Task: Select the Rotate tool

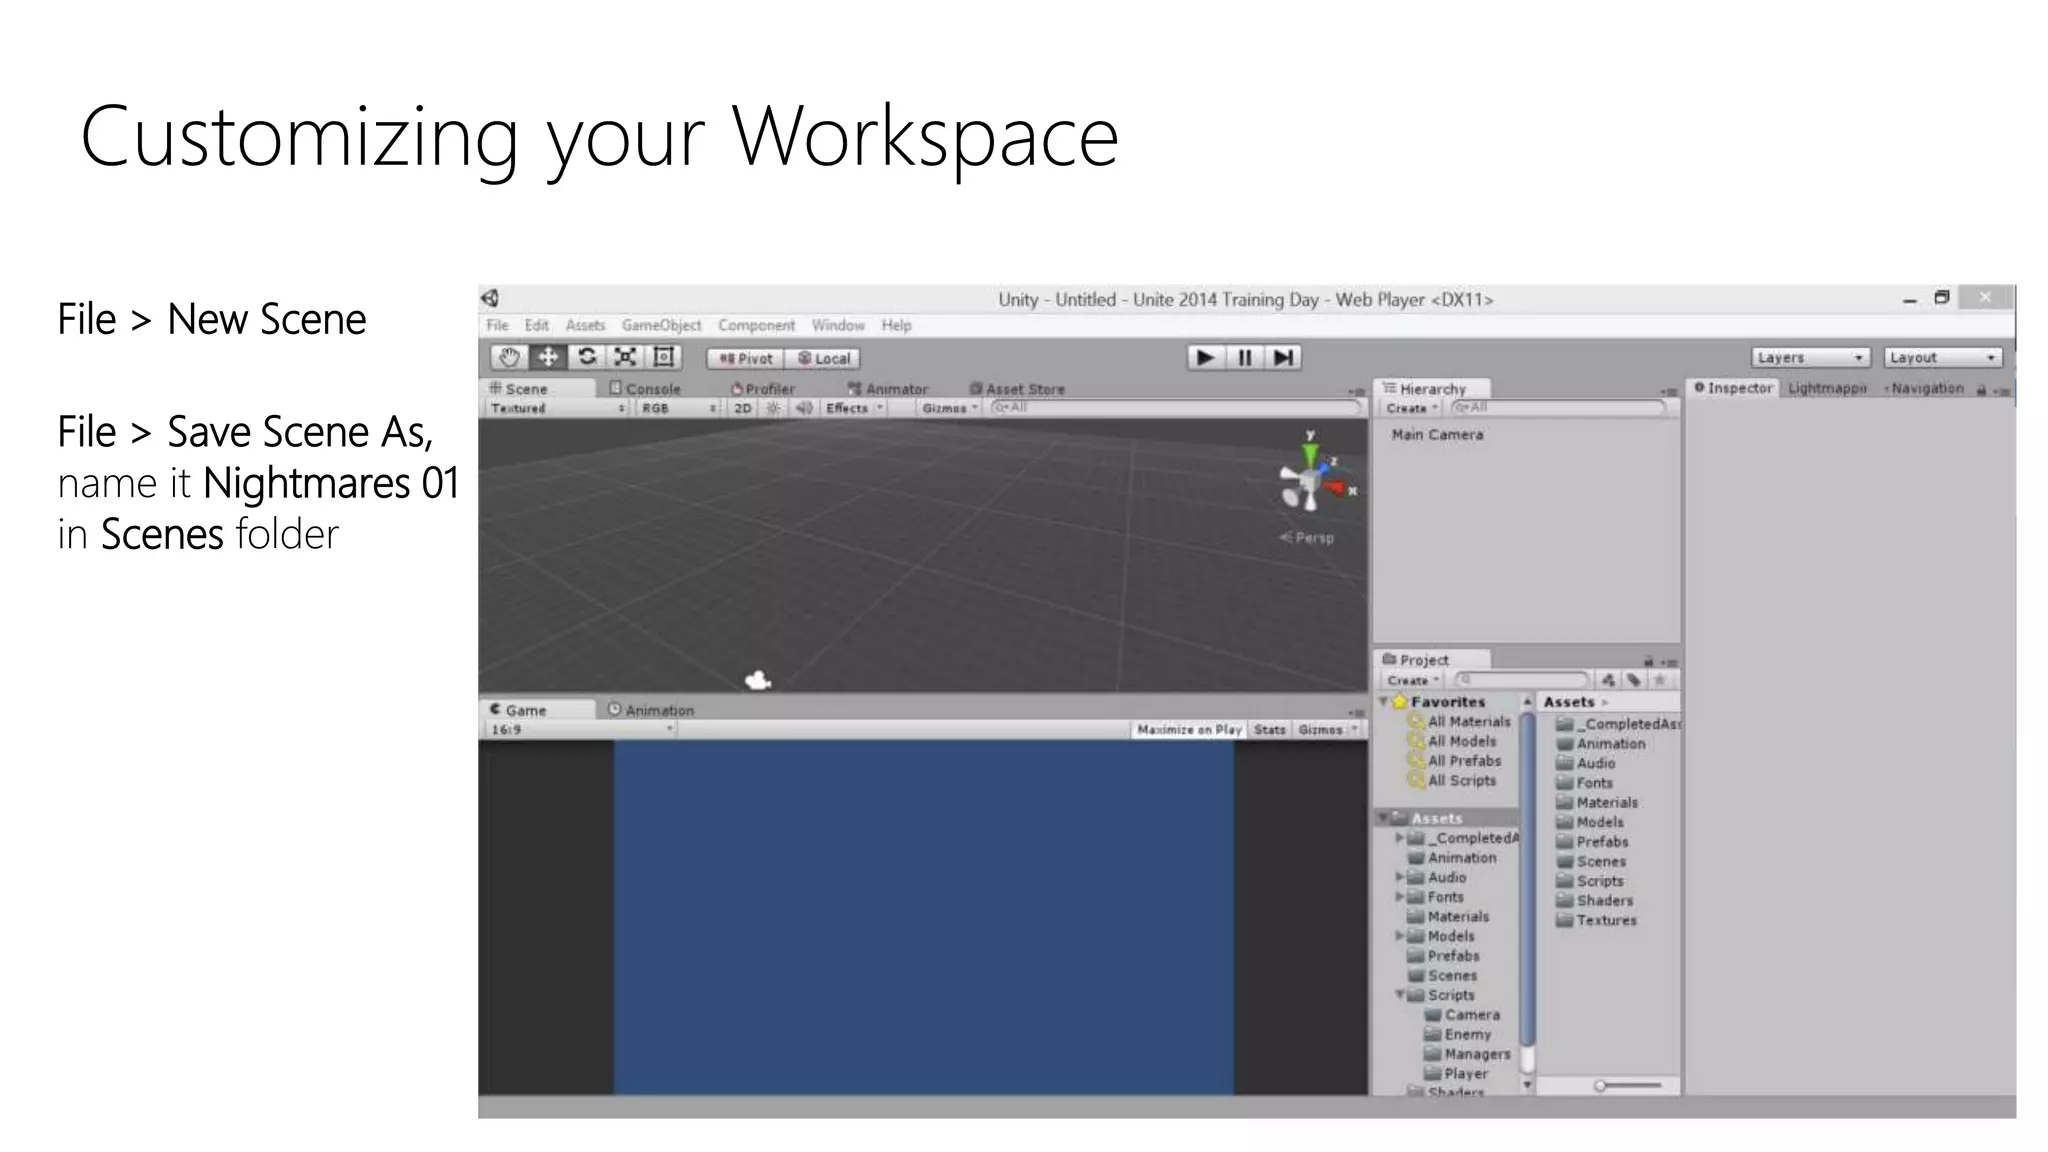Action: [587, 357]
